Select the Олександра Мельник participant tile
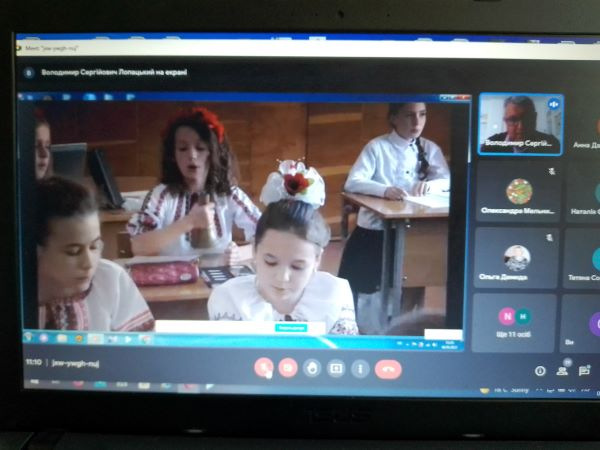 pyautogui.click(x=517, y=191)
